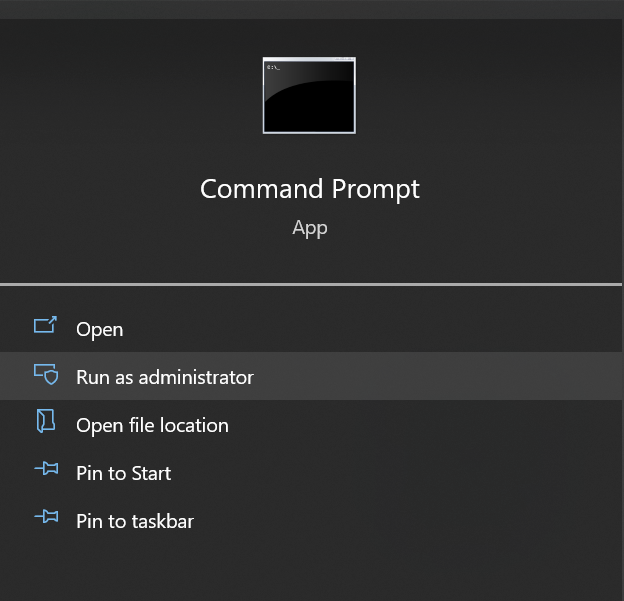The image size is (624, 601).
Task: Click the C:\_ prompt text inside console icon
Action: pos(273,67)
